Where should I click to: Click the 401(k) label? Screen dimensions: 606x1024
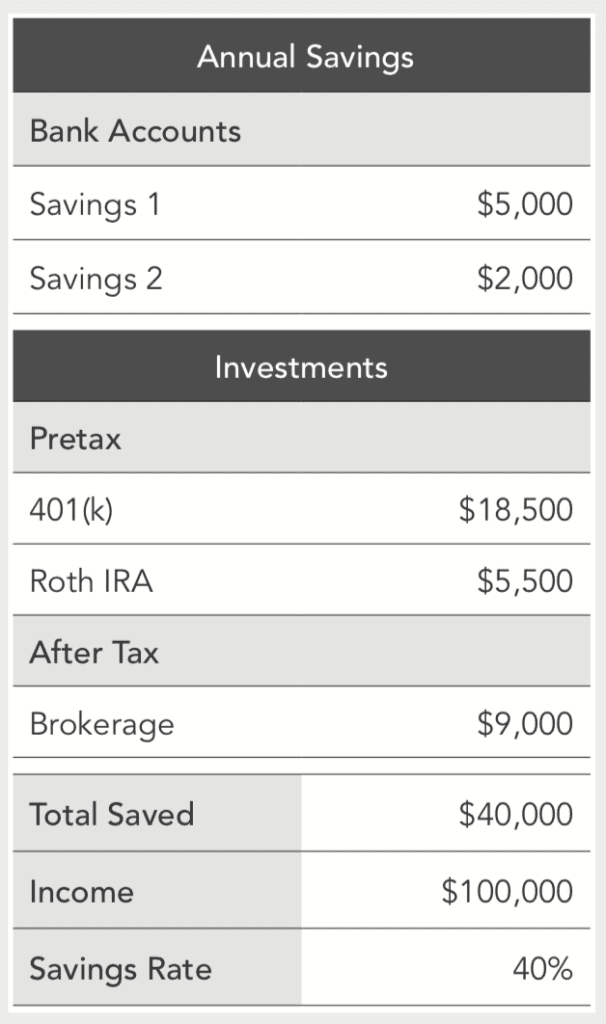pyautogui.click(x=71, y=510)
